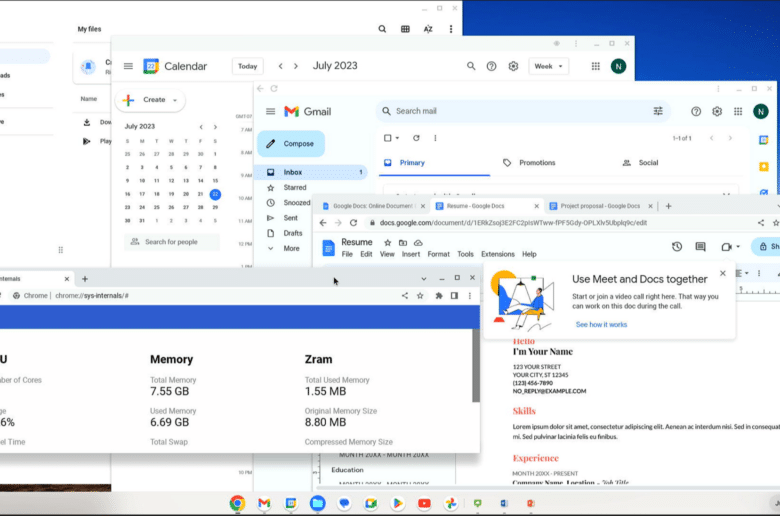Image resolution: width=780 pixels, height=516 pixels.
Task: Open Calendar help question mark
Action: [491, 66]
